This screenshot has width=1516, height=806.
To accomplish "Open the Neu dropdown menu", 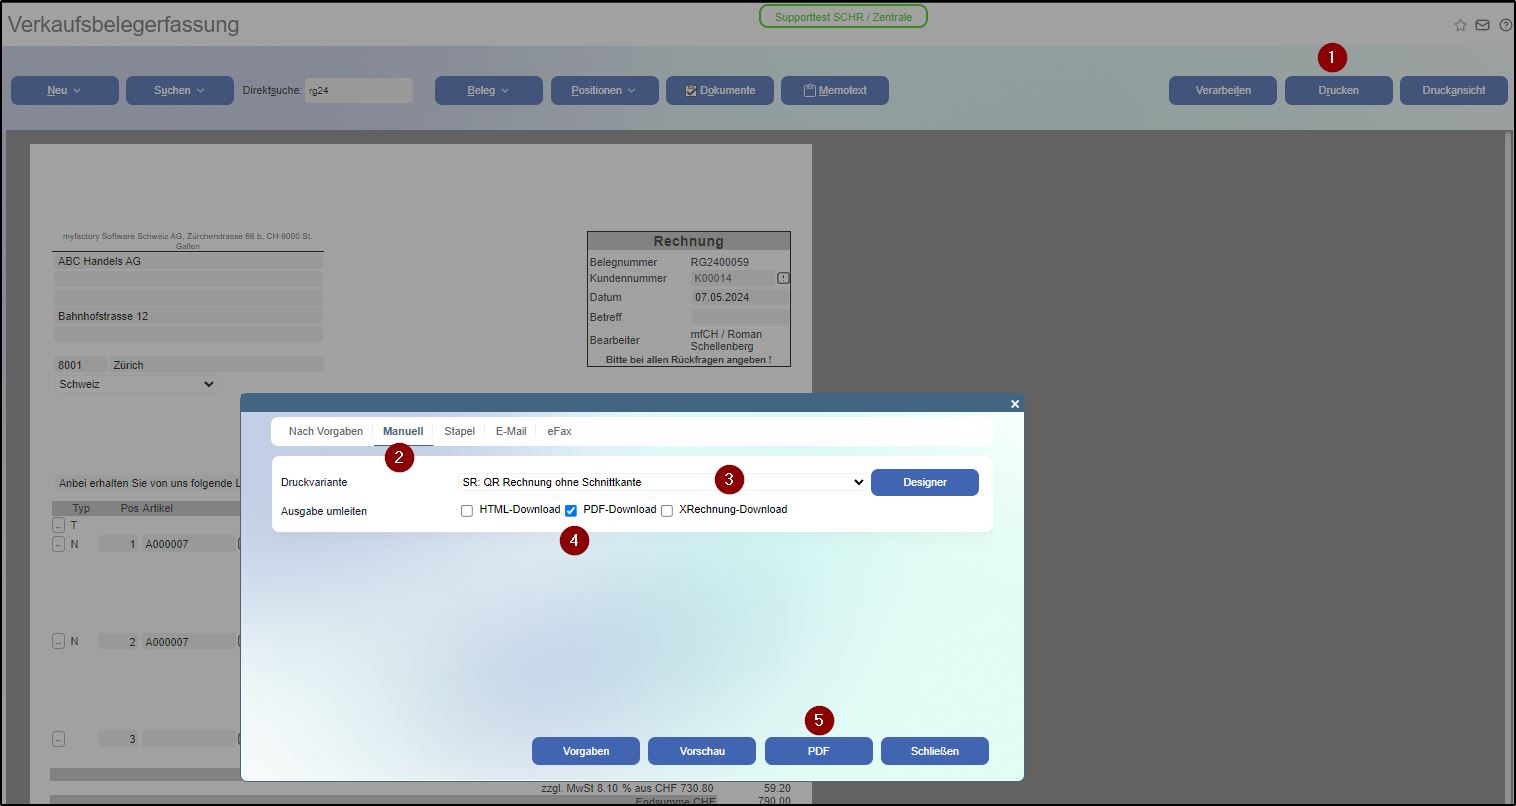I will 65,90.
